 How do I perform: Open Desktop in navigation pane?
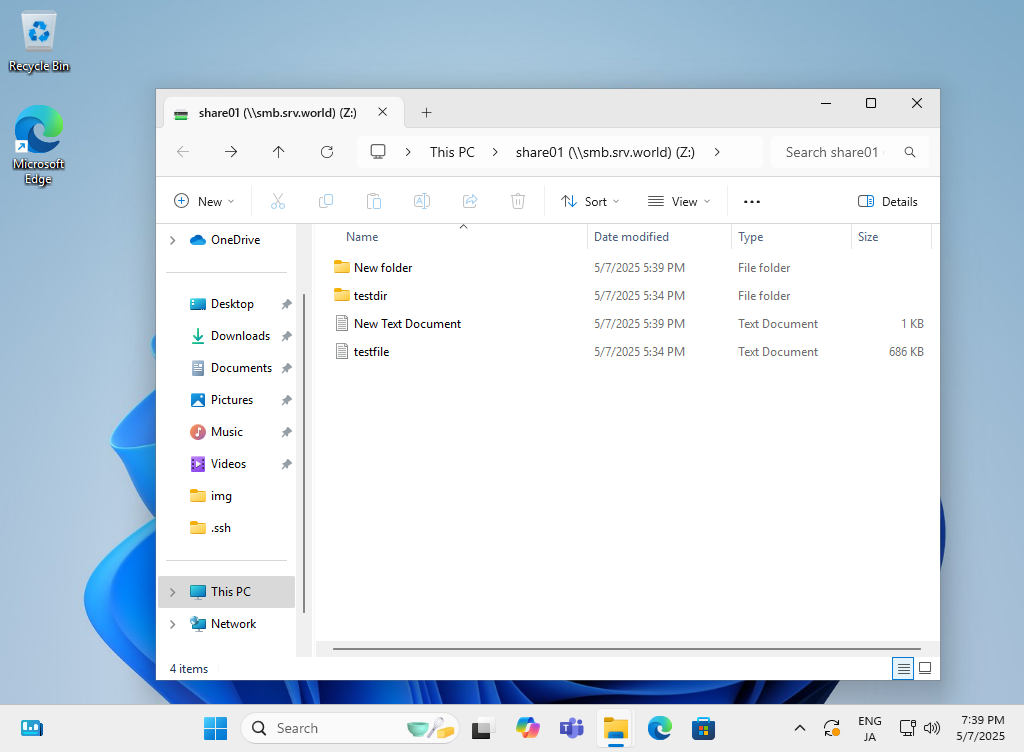[232, 304]
